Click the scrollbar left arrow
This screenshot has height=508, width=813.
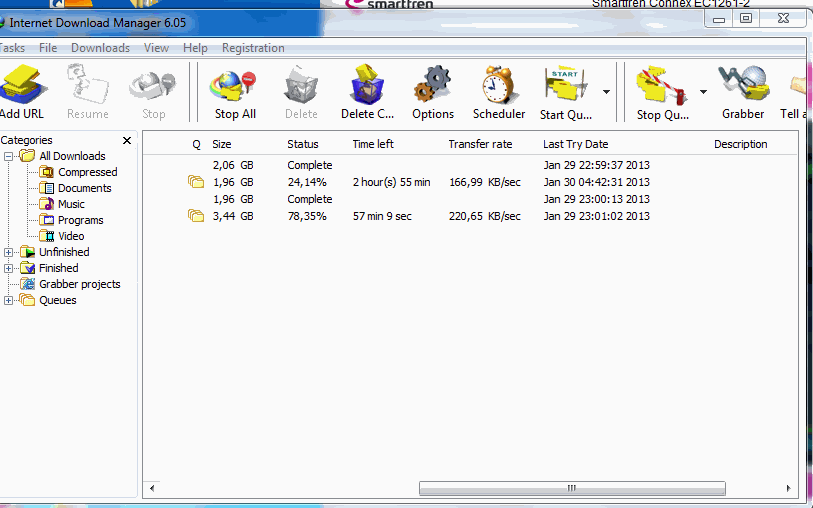point(152,488)
